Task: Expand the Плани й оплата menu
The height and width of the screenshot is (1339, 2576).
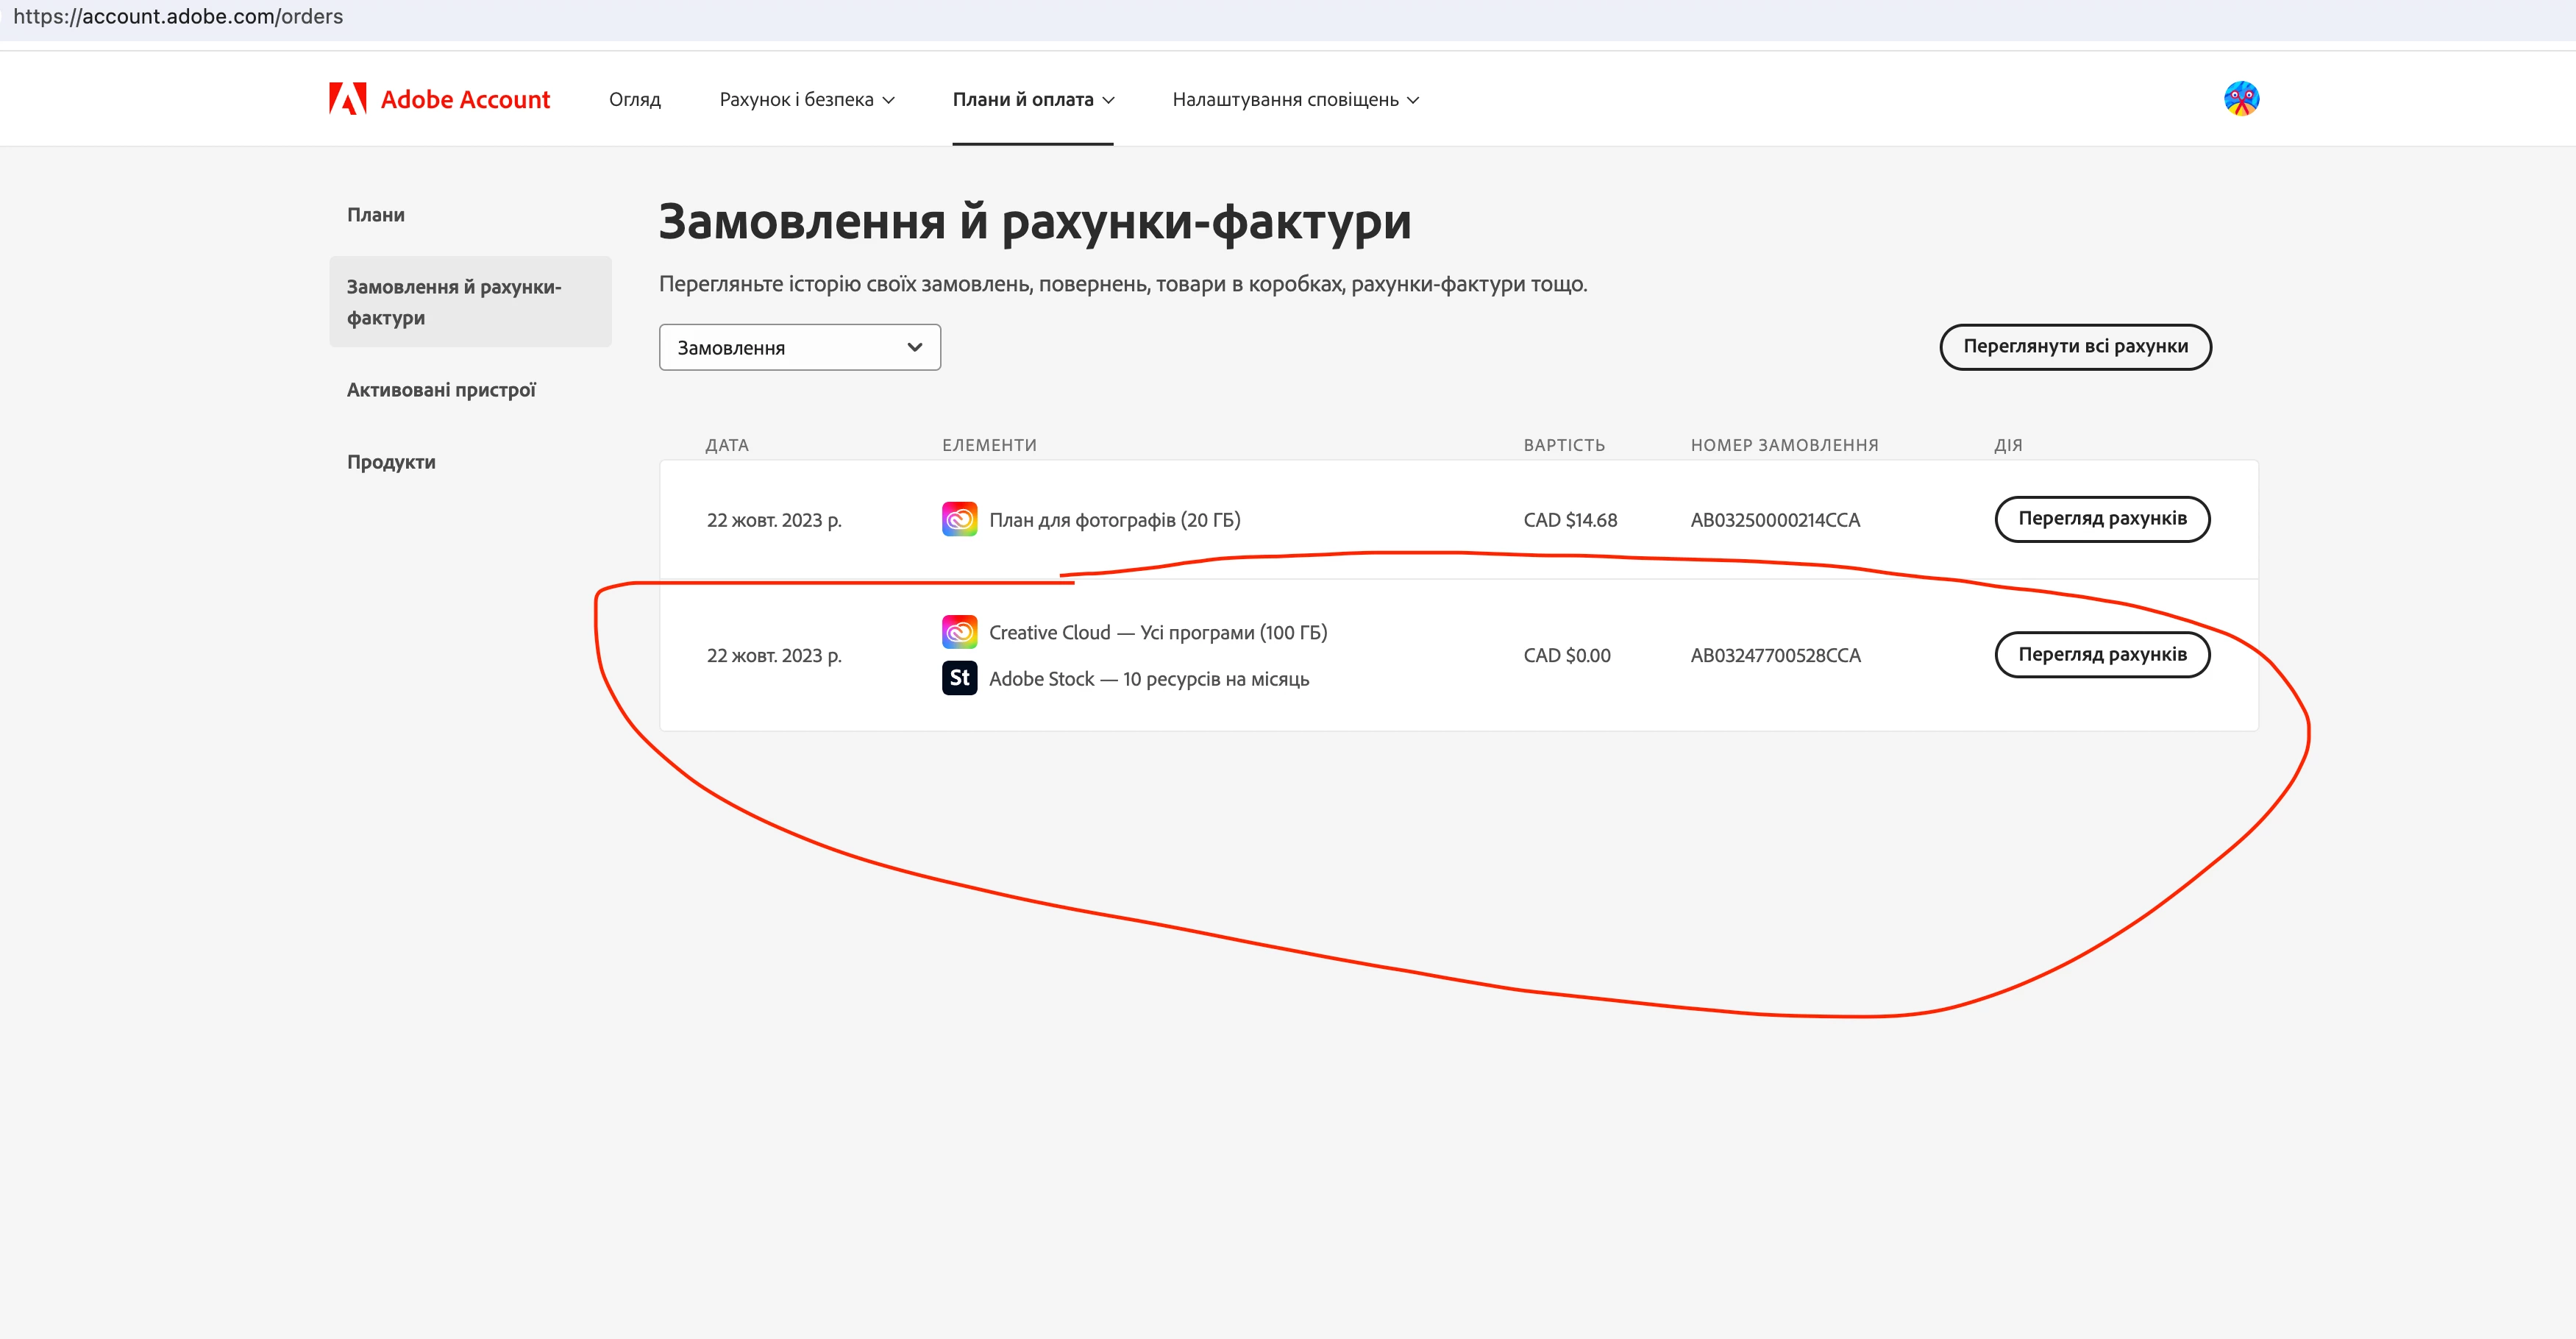Action: coord(1032,100)
